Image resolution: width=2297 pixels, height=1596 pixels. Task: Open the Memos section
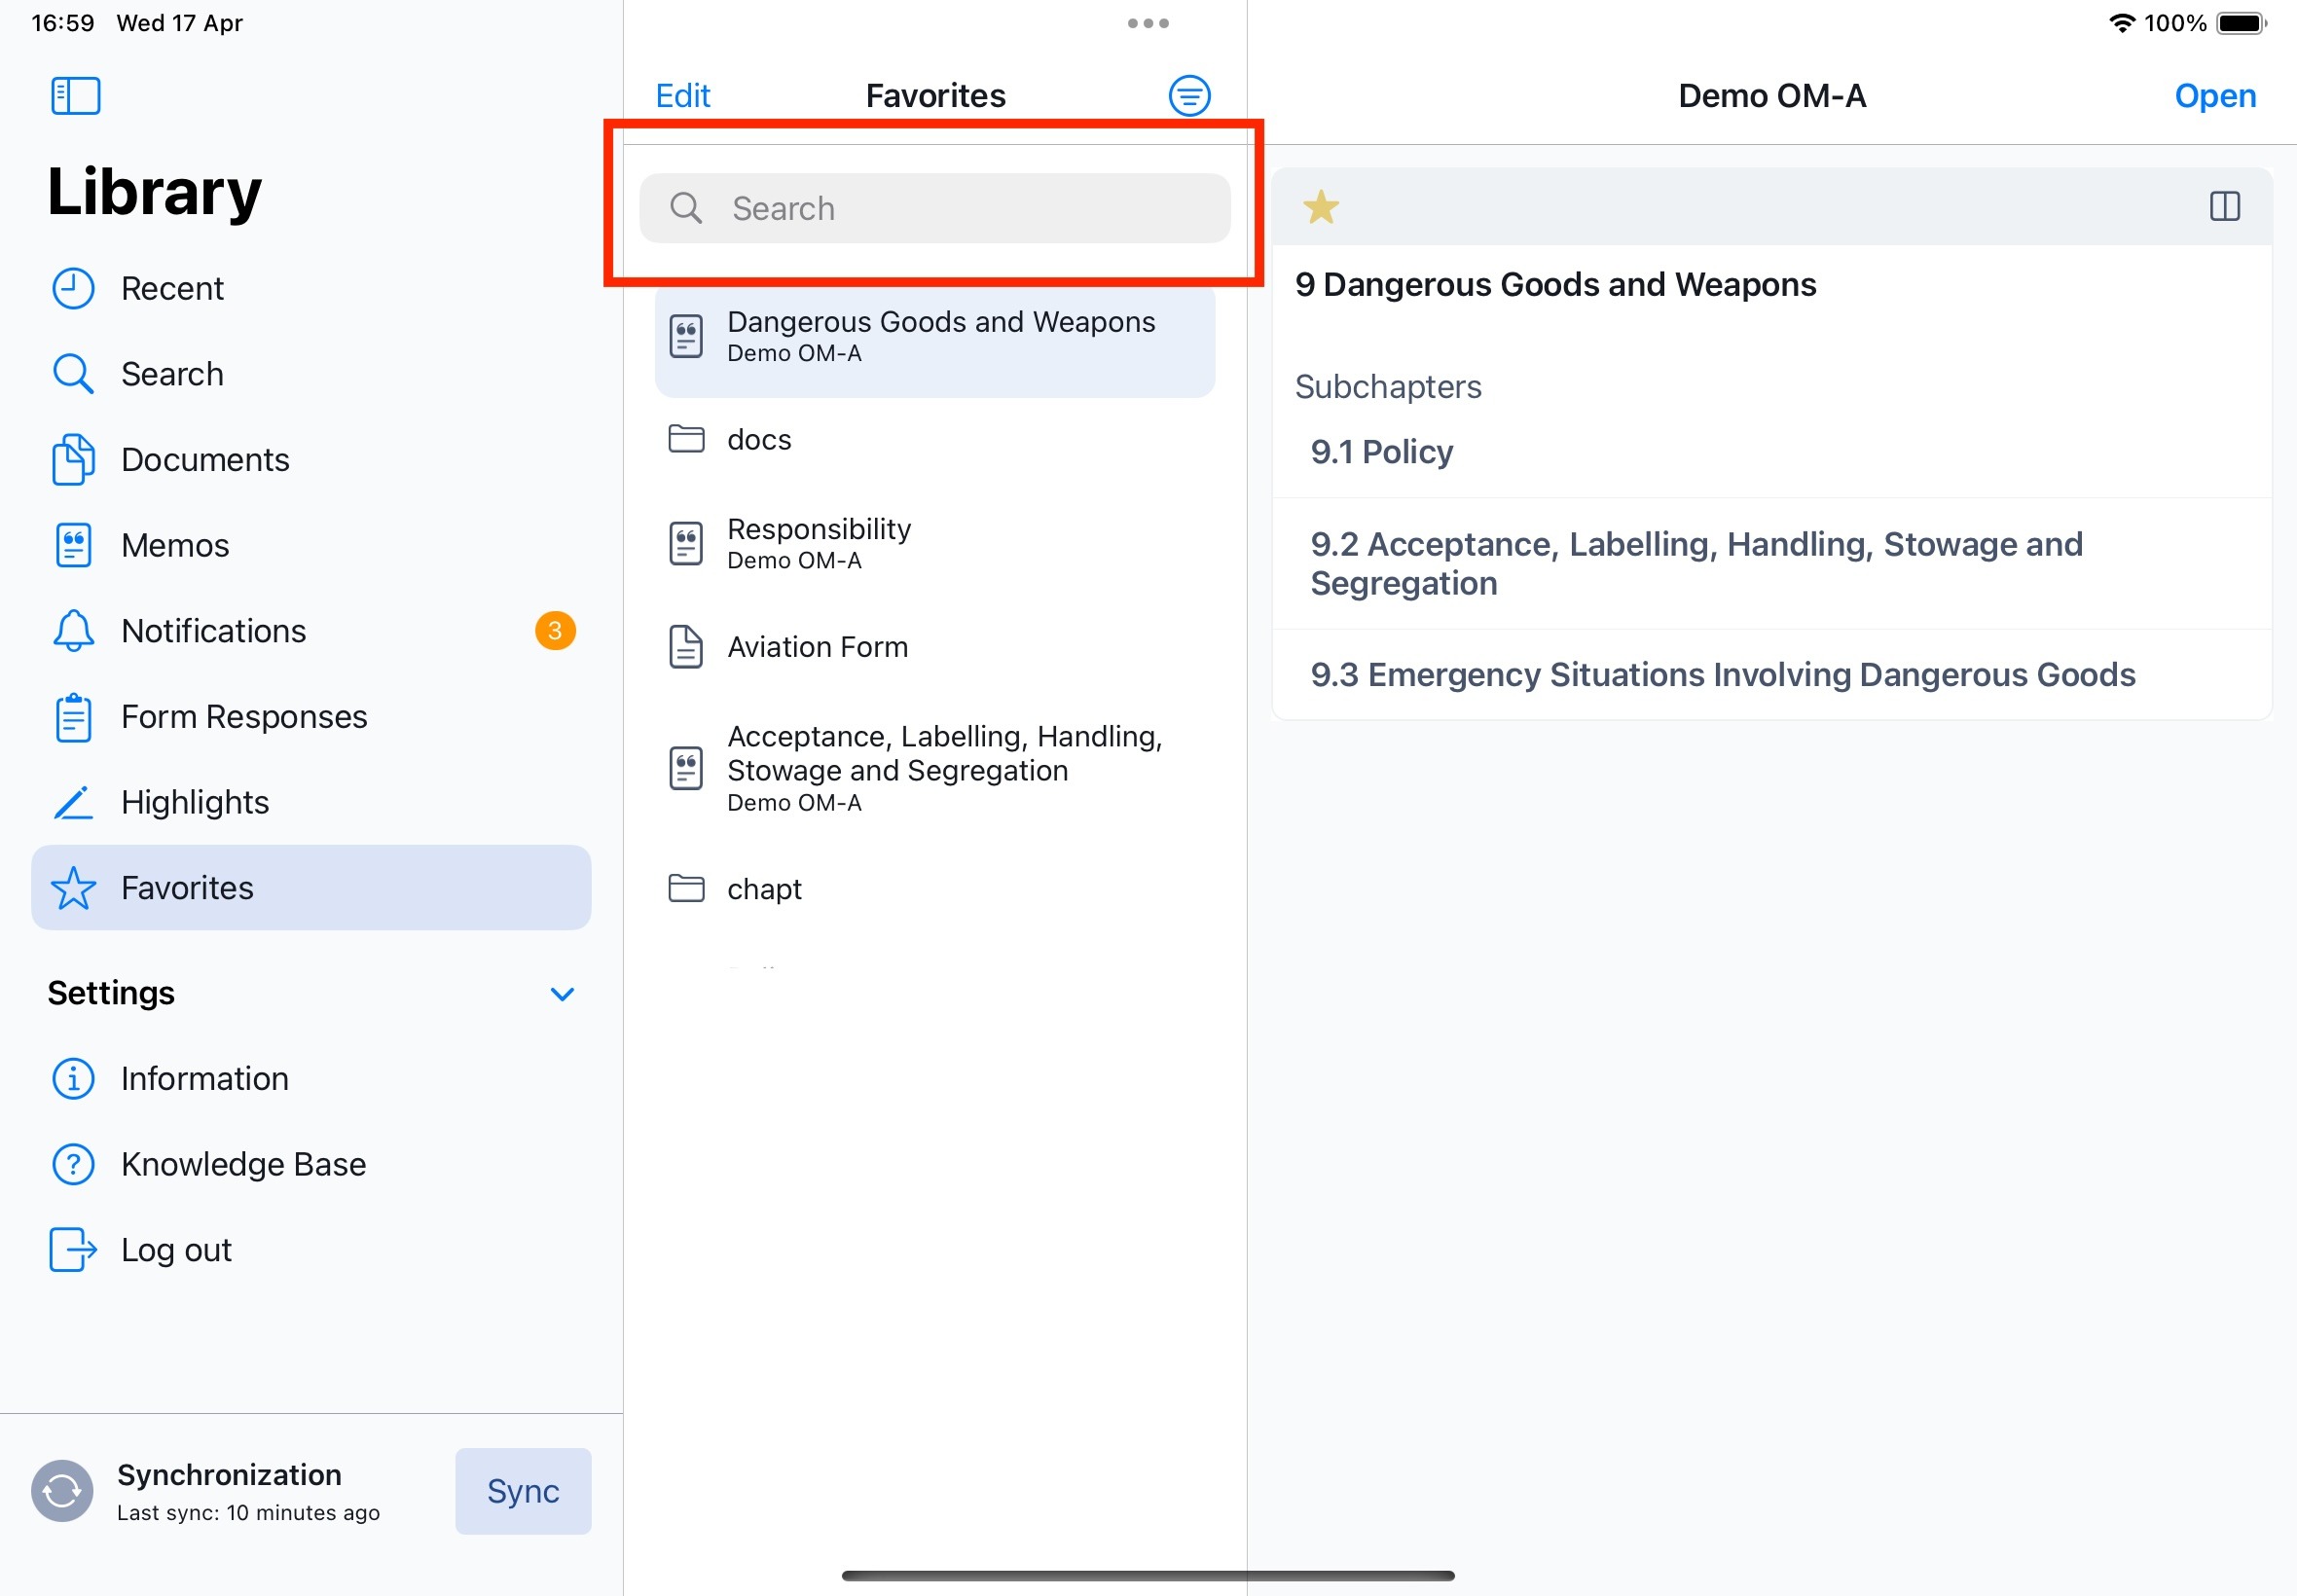pyautogui.click(x=175, y=546)
